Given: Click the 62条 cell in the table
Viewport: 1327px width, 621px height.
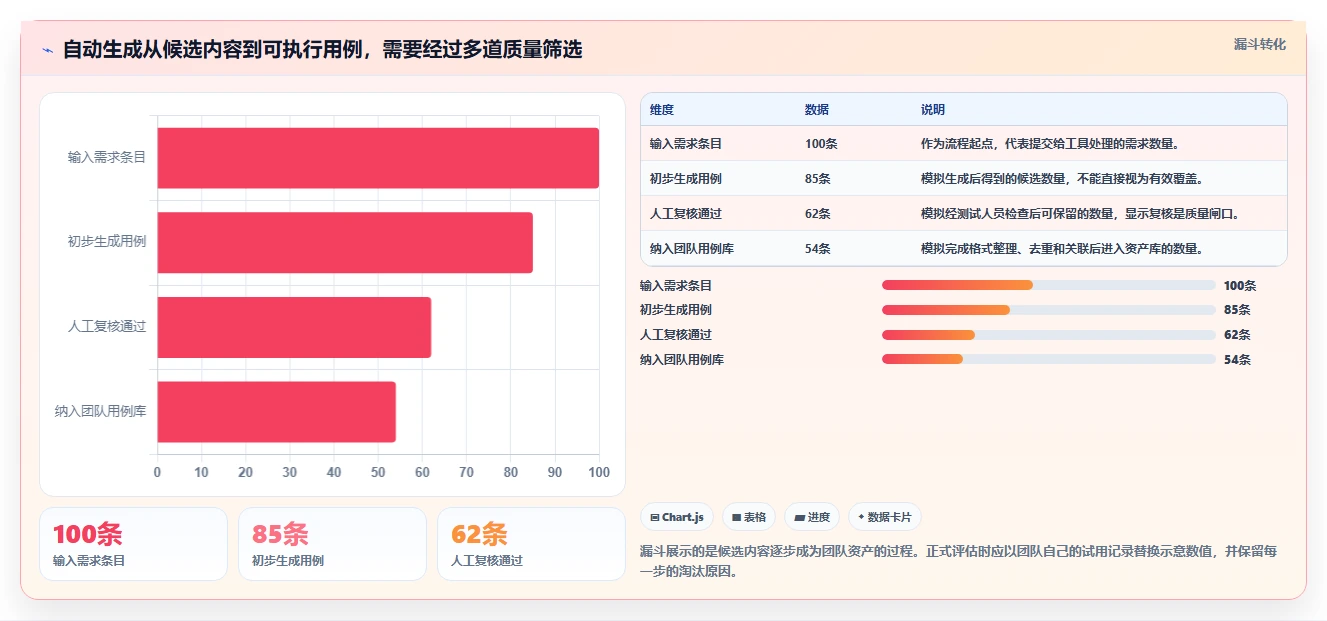Looking at the screenshot, I should click(817, 214).
